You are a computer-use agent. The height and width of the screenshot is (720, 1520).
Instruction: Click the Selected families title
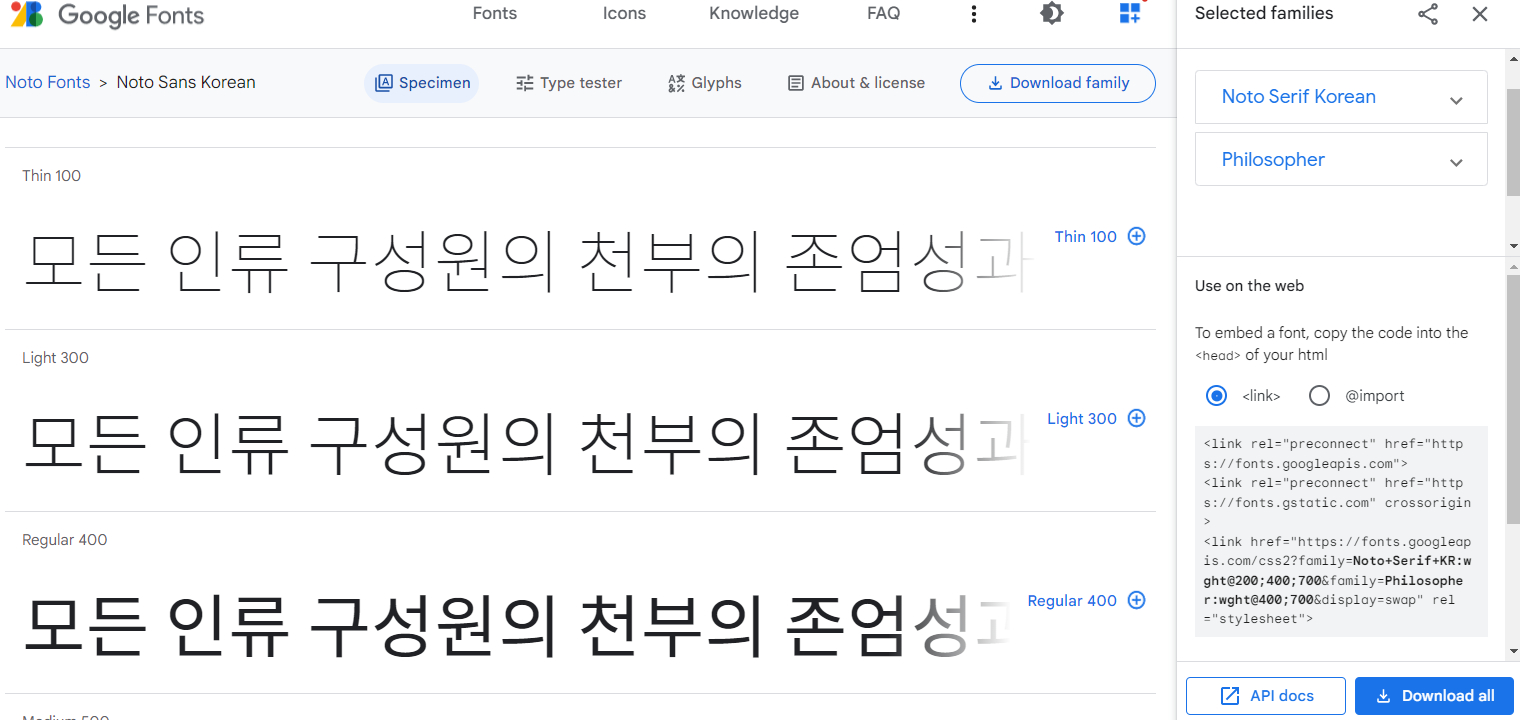click(x=1264, y=14)
